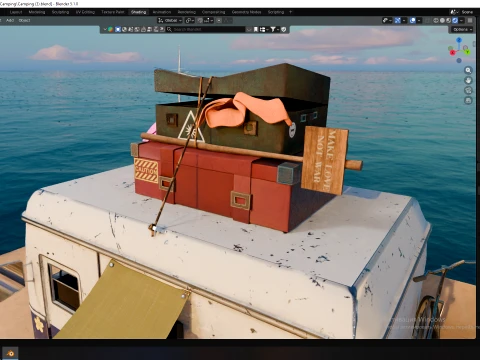
Task: Open the gizmo options dropdown arrow
Action: (x=404, y=20)
